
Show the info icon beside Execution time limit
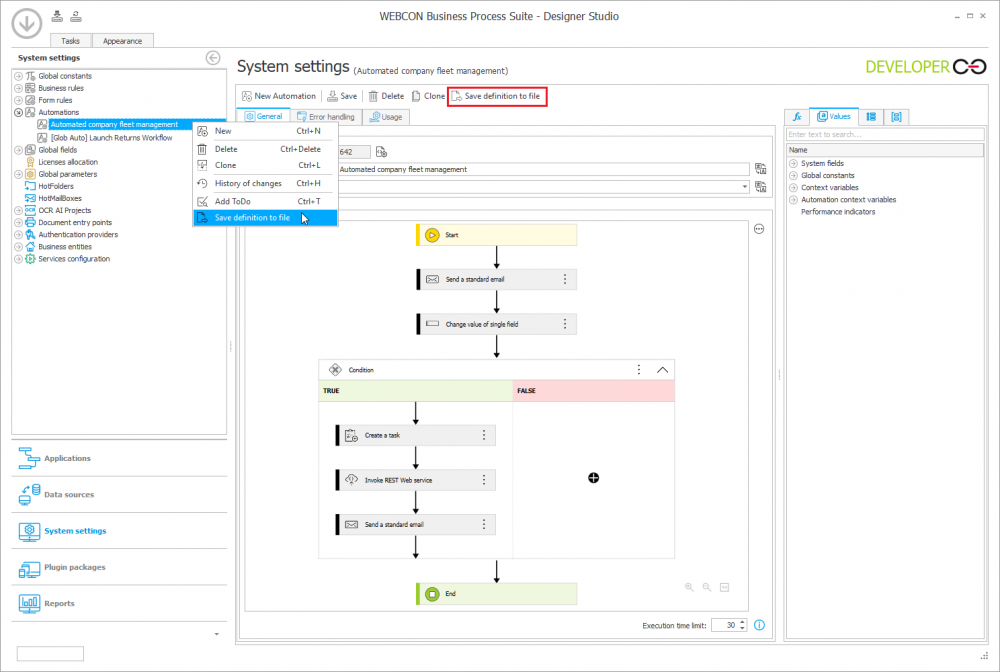[x=759, y=625]
